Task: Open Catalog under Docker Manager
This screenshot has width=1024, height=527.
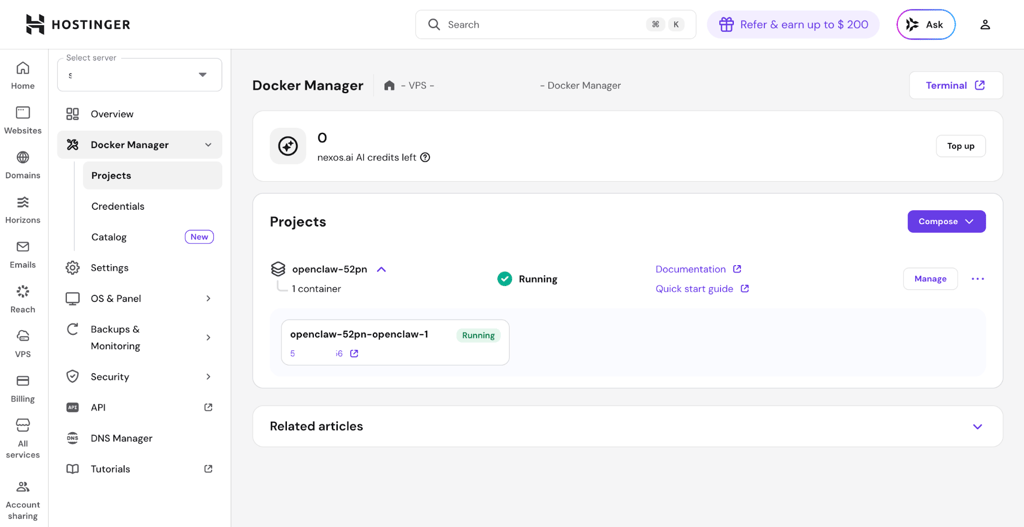Action: click(152, 237)
